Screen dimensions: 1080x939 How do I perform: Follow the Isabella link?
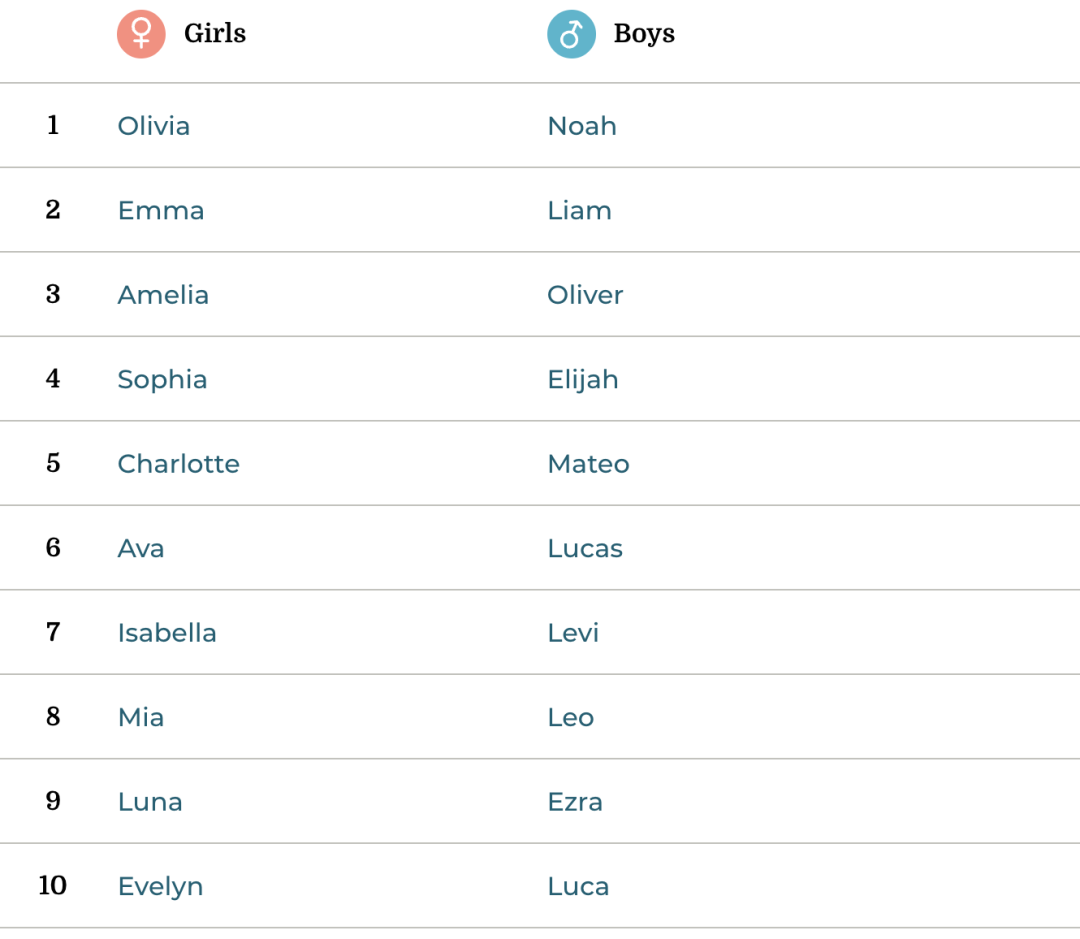point(167,633)
